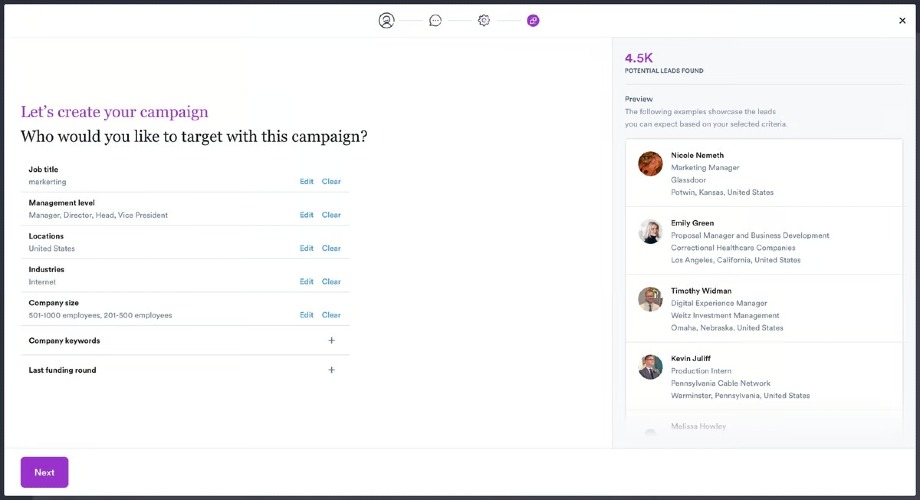The width and height of the screenshot is (920, 500).
Task: Click 'Weitz Investment Management' company text
Action: (x=725, y=315)
